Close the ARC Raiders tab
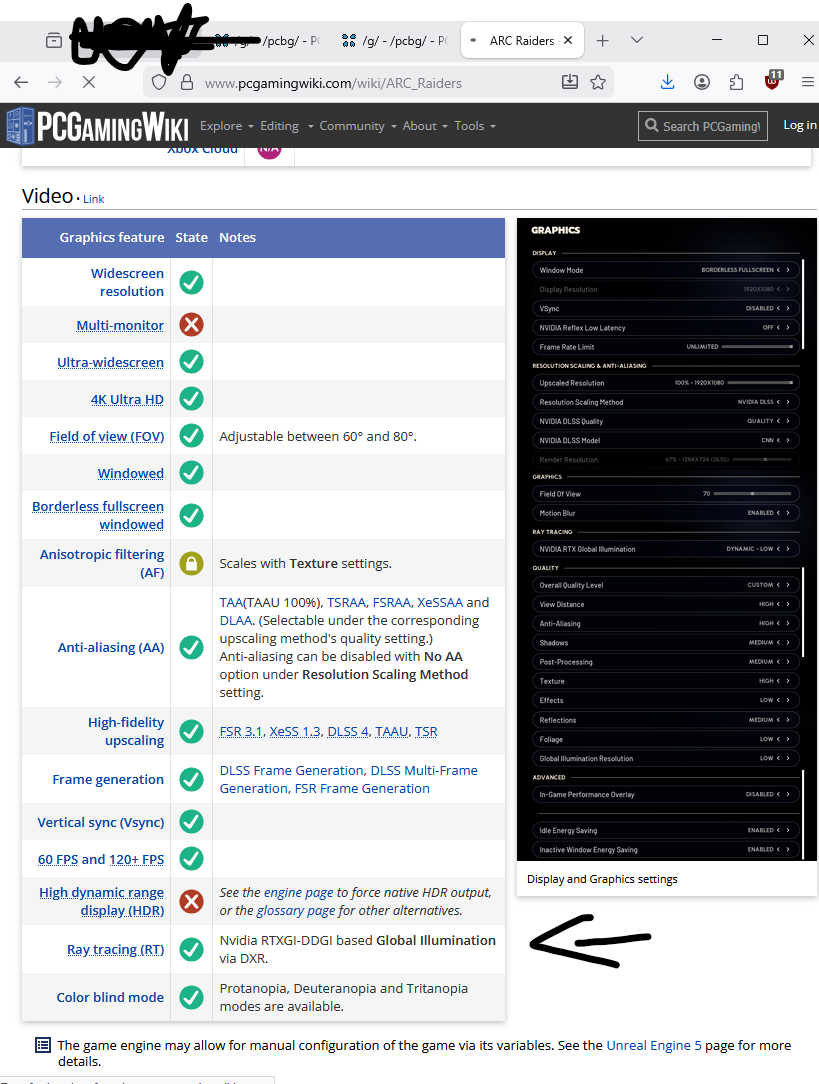 [568, 40]
